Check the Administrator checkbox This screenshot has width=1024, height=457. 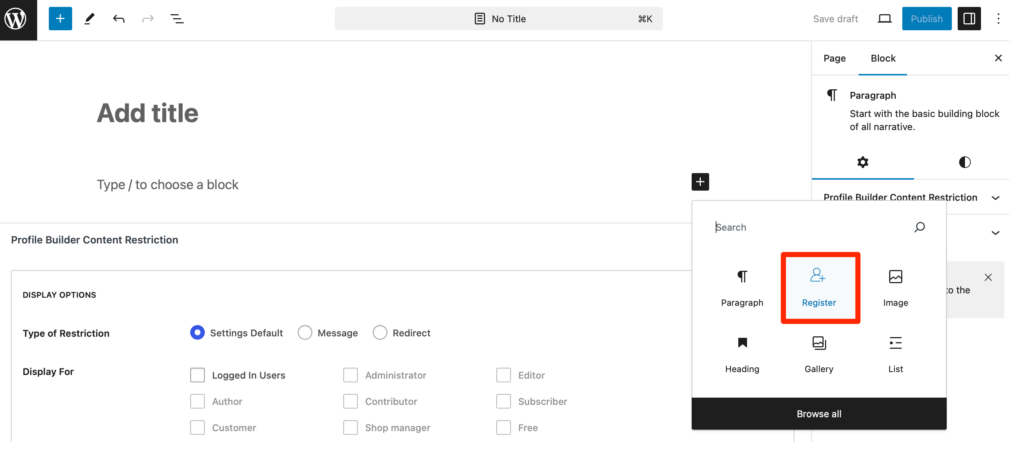click(351, 375)
